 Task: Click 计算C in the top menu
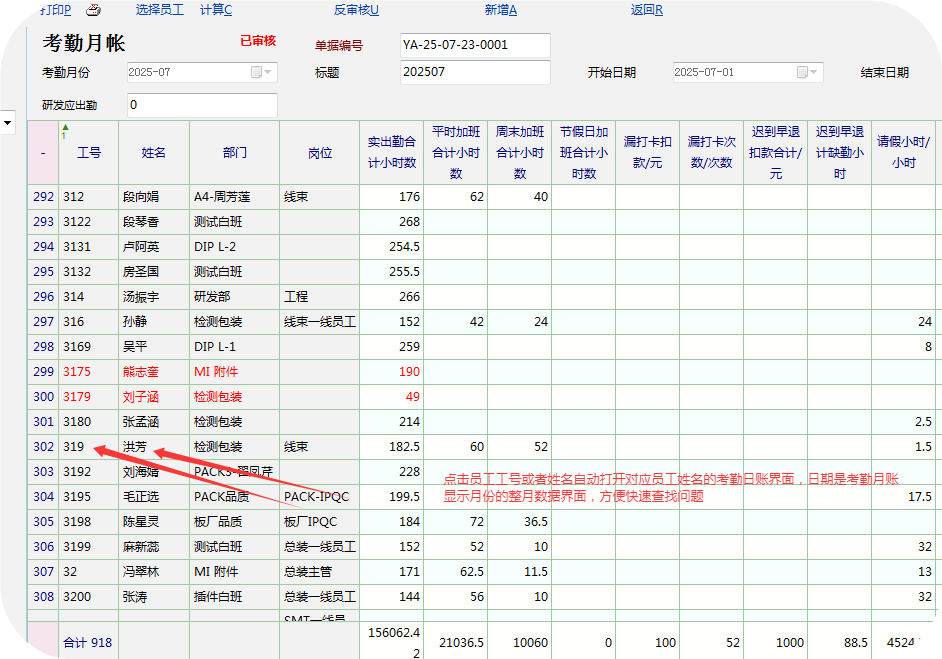point(216,10)
